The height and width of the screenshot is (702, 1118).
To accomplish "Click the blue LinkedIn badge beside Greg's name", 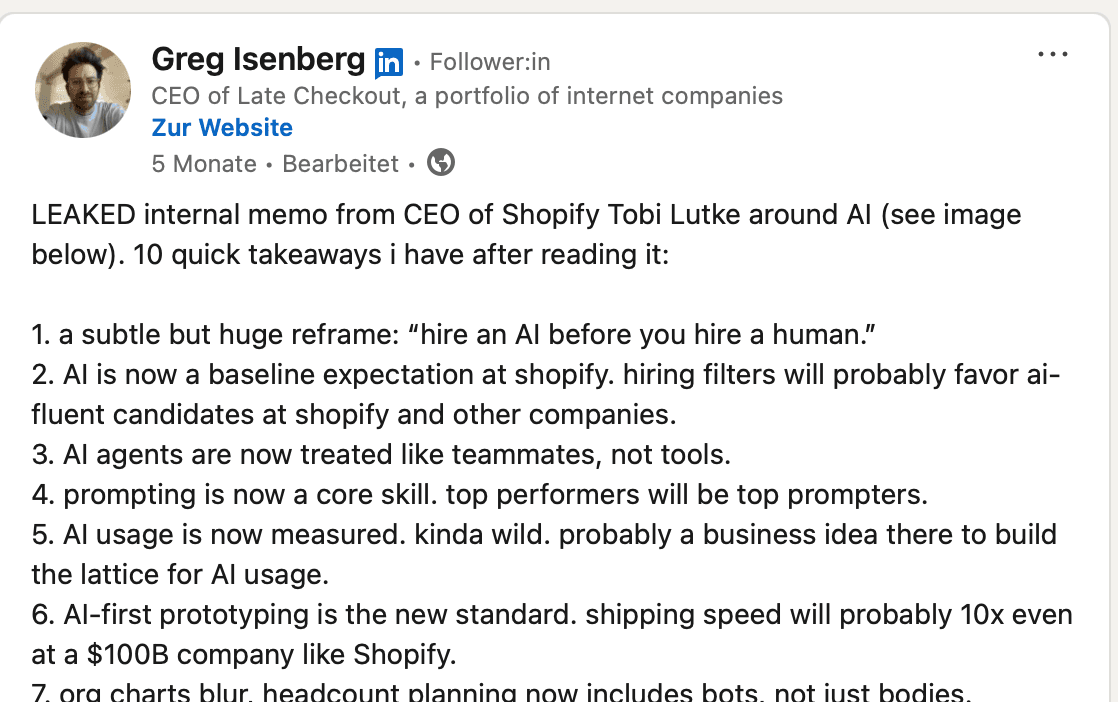I will click(x=389, y=61).
